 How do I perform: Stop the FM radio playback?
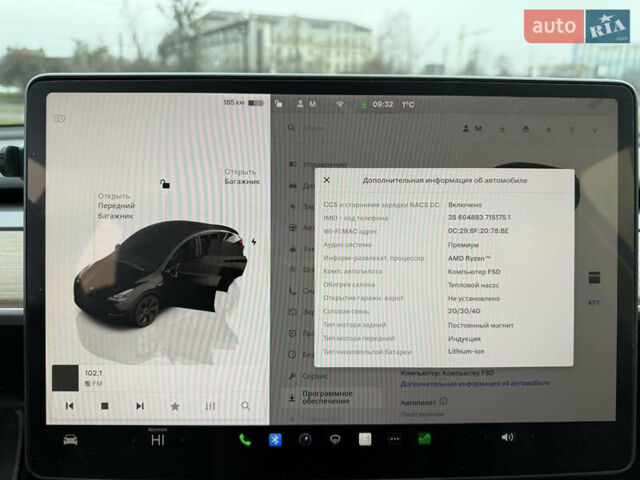coord(104,406)
